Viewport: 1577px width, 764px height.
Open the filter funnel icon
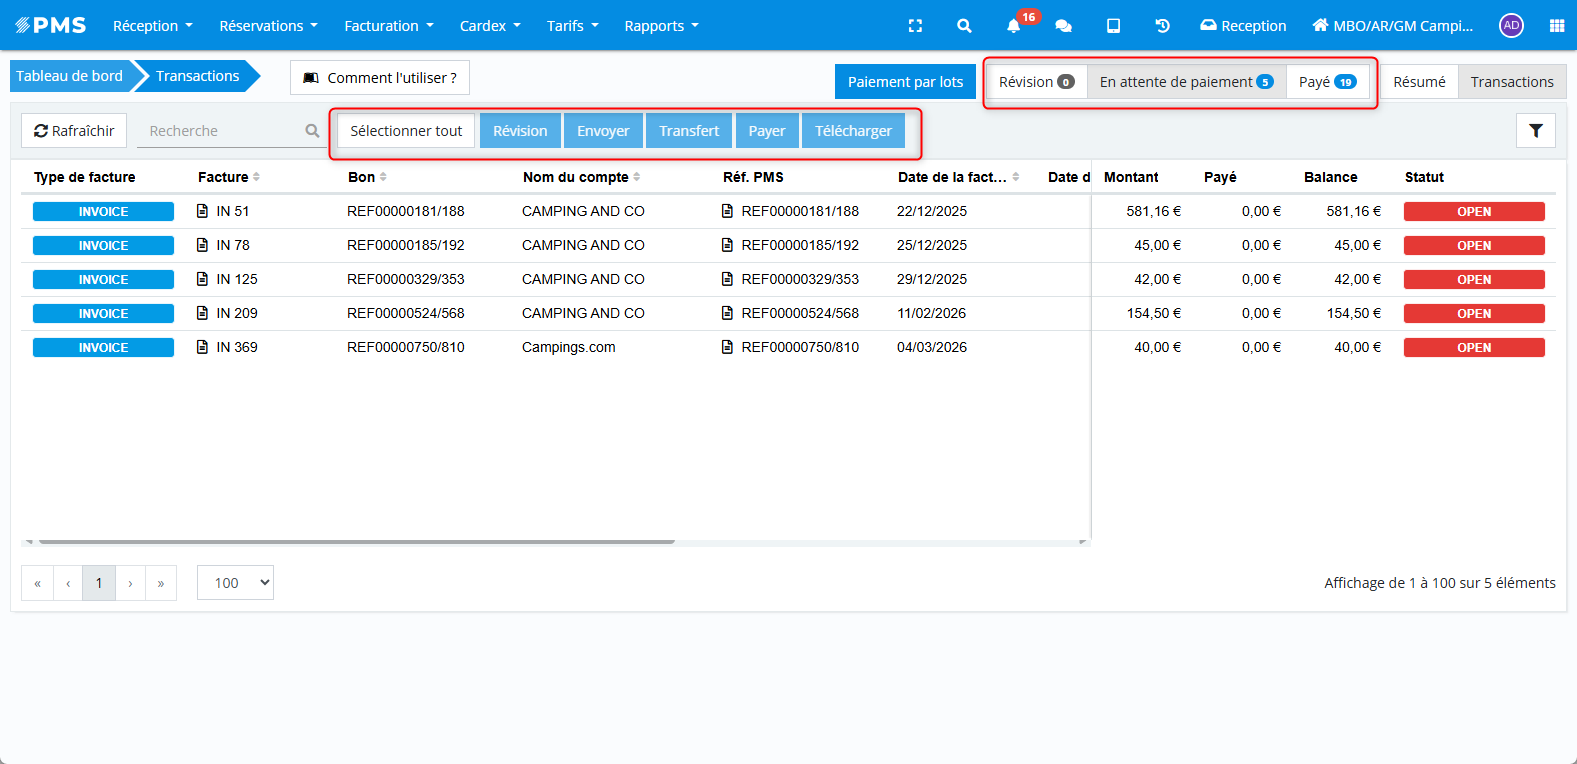coord(1535,131)
